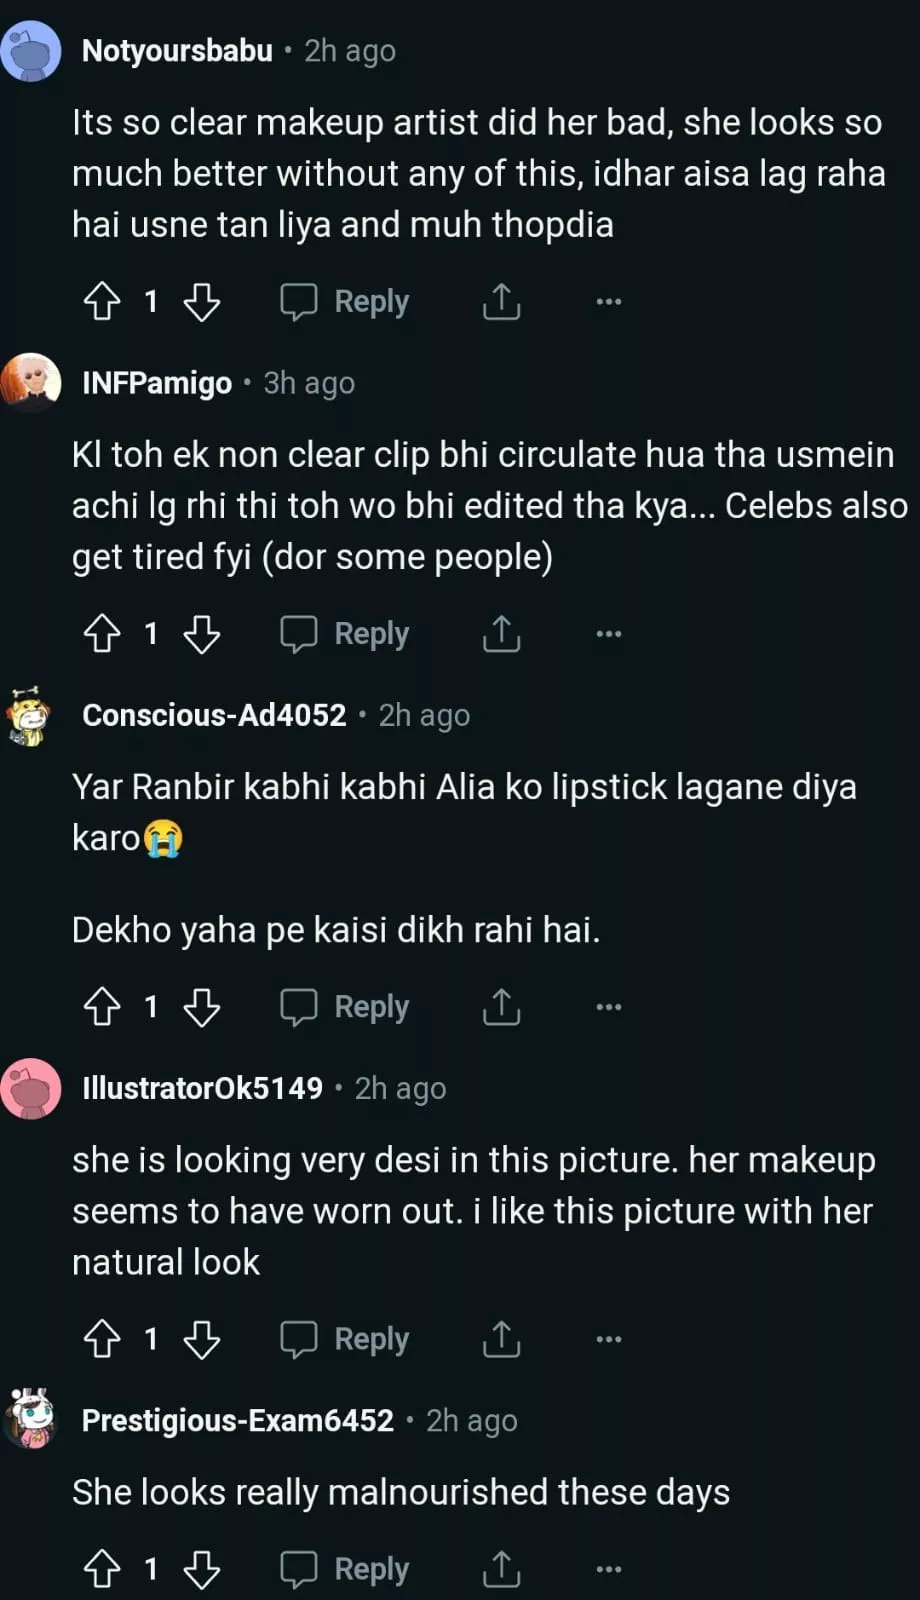Screen dimensions: 920x1600
Task: Click share icon under INFPamigo's comment
Action: coord(501,633)
